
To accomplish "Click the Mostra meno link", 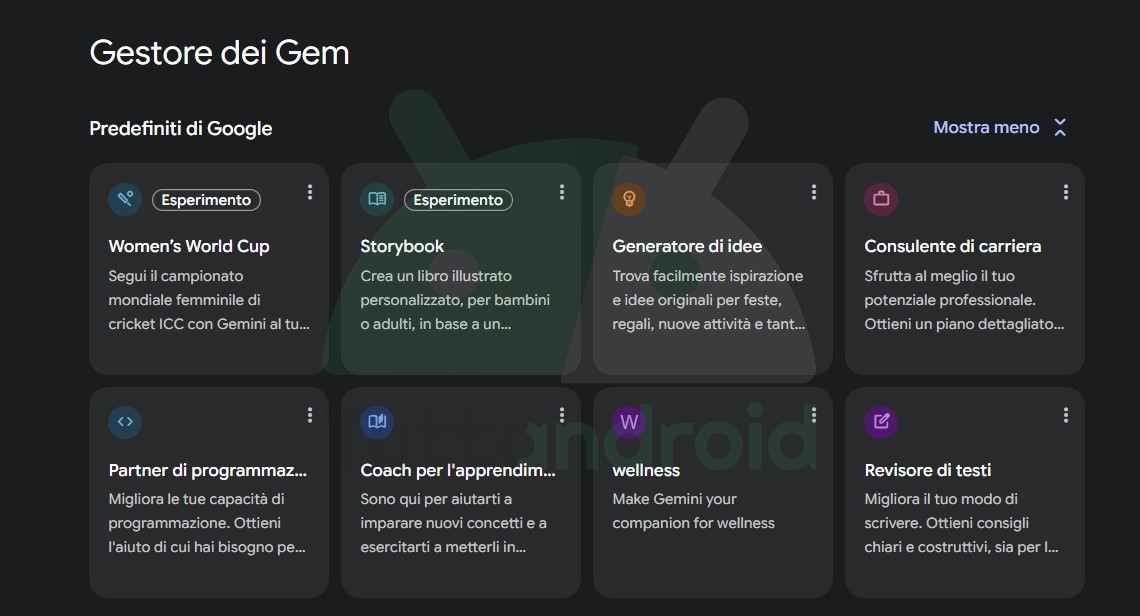I will (986, 128).
